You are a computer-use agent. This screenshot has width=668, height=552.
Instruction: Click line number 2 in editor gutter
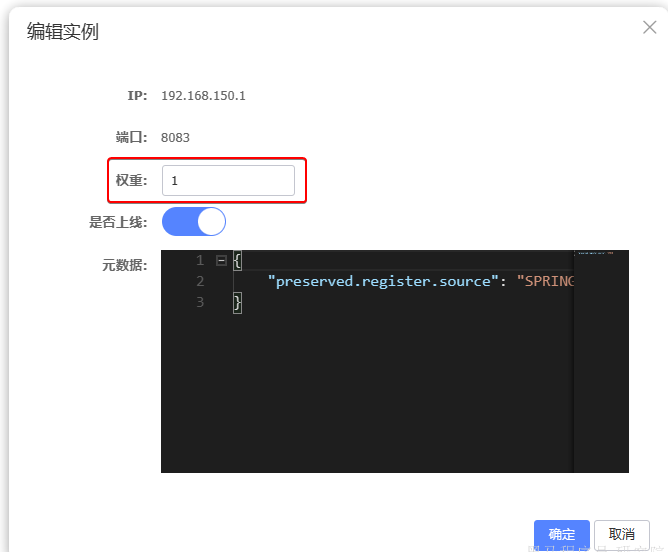(200, 281)
